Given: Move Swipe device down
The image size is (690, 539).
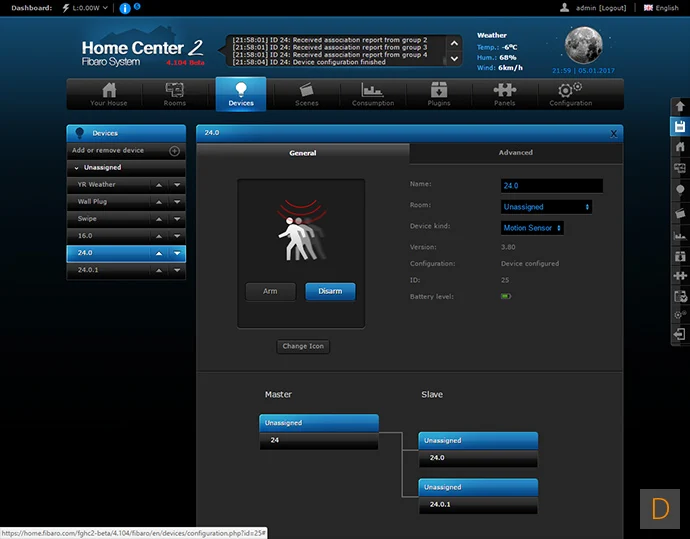Looking at the screenshot, I should point(177,219).
